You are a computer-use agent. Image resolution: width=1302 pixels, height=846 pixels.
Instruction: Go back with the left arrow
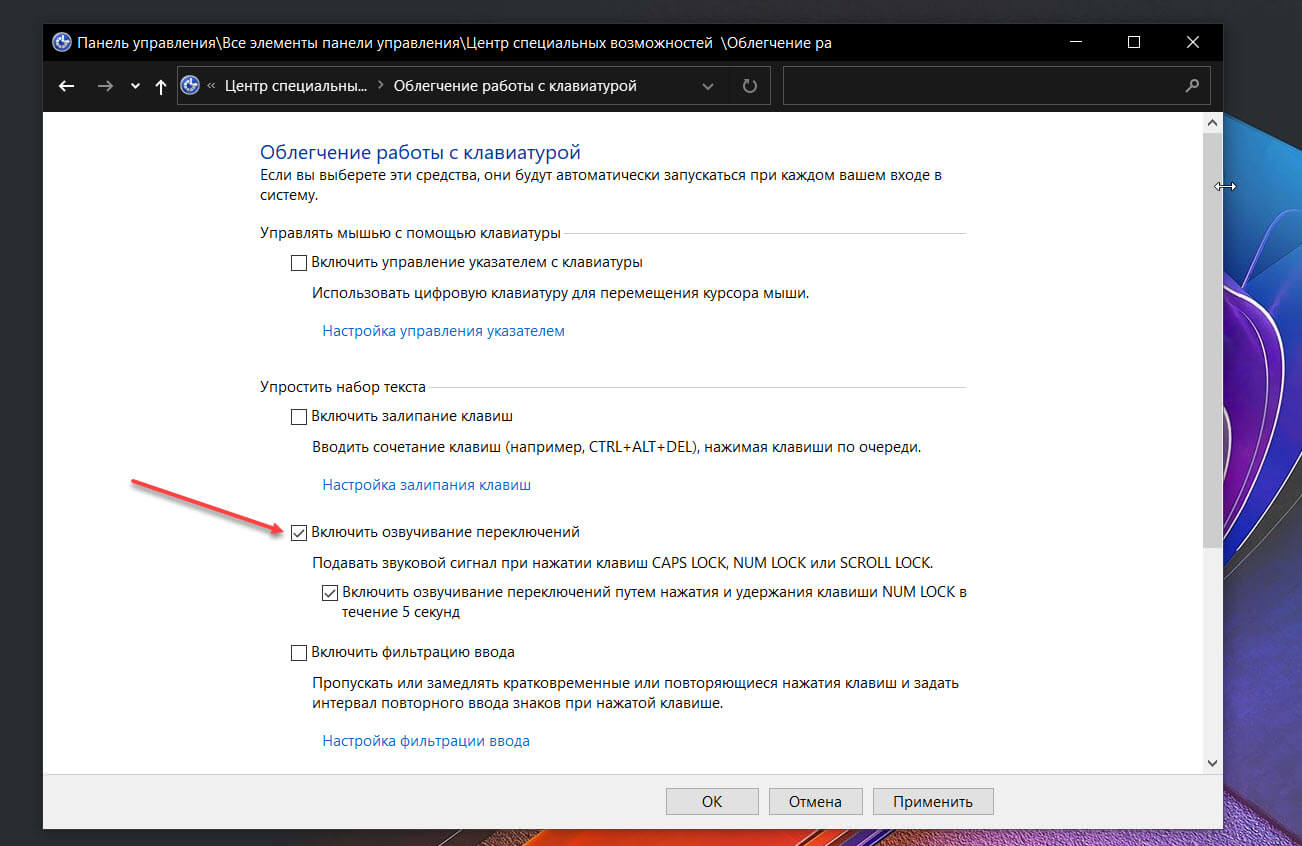(67, 86)
